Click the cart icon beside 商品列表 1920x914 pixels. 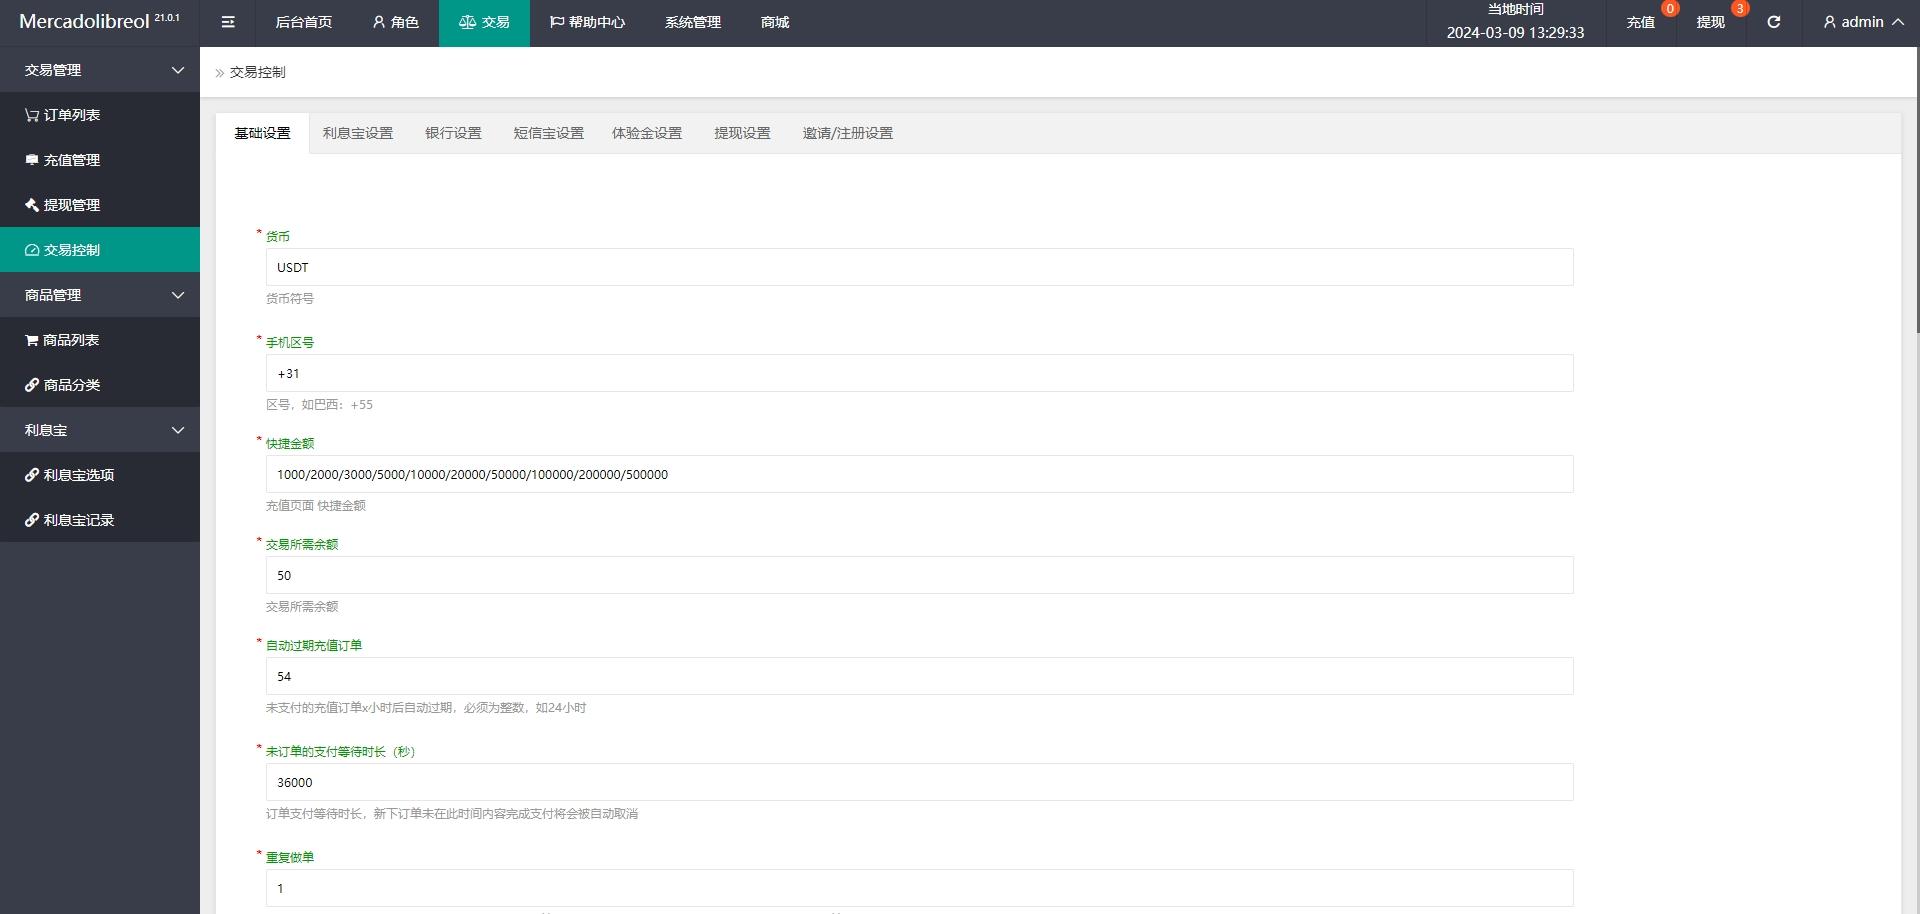pyautogui.click(x=32, y=340)
